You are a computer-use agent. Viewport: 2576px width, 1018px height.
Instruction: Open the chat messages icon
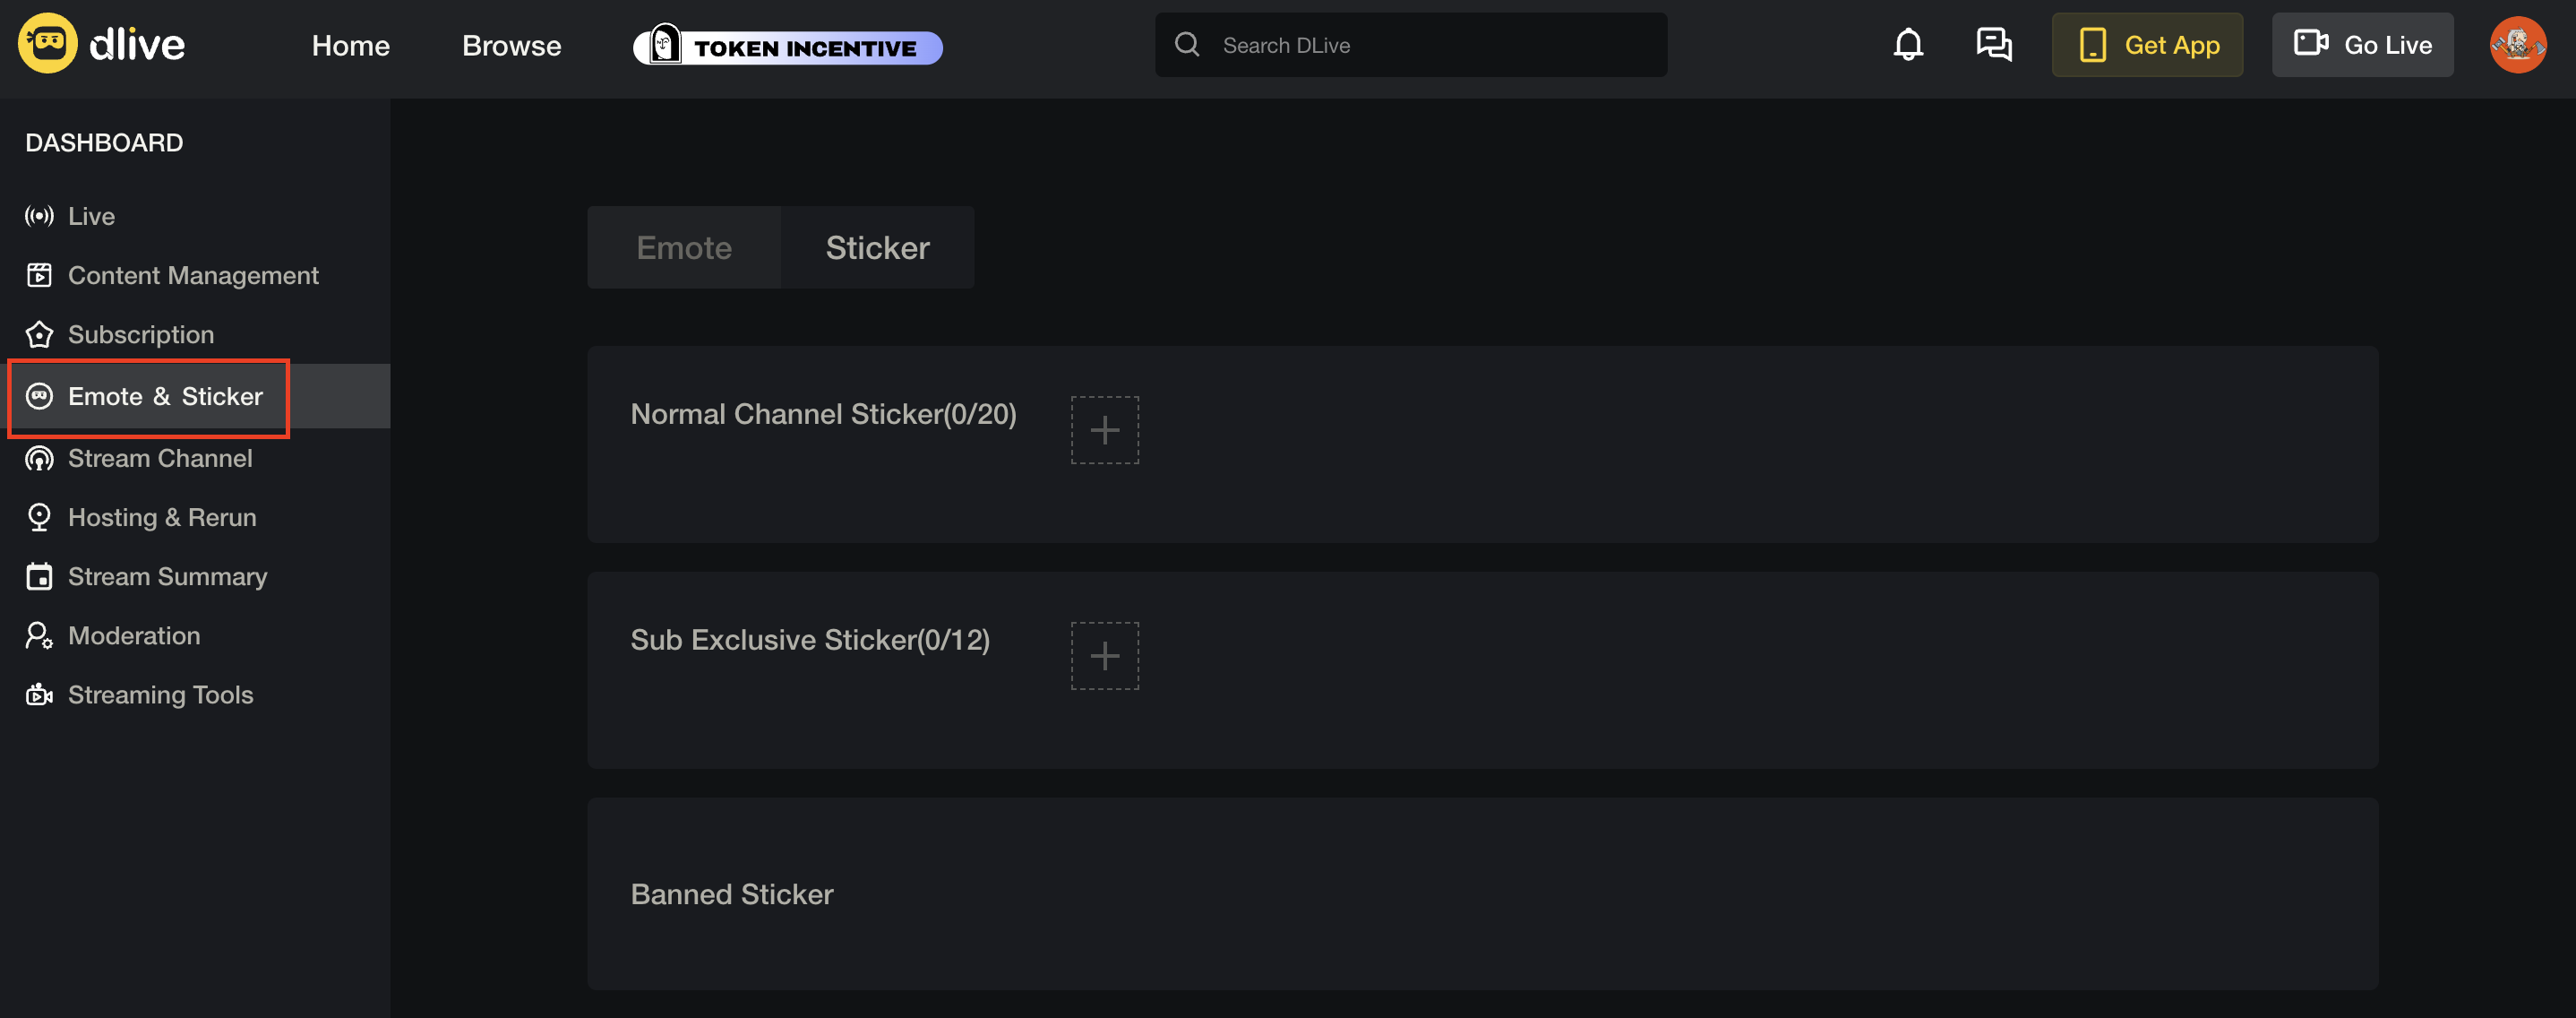click(x=1994, y=45)
